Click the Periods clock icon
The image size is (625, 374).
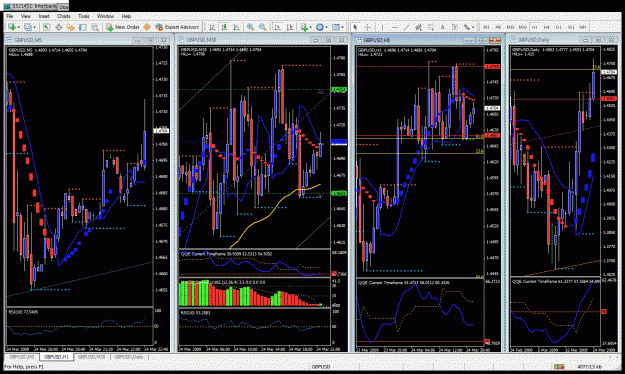[320, 27]
